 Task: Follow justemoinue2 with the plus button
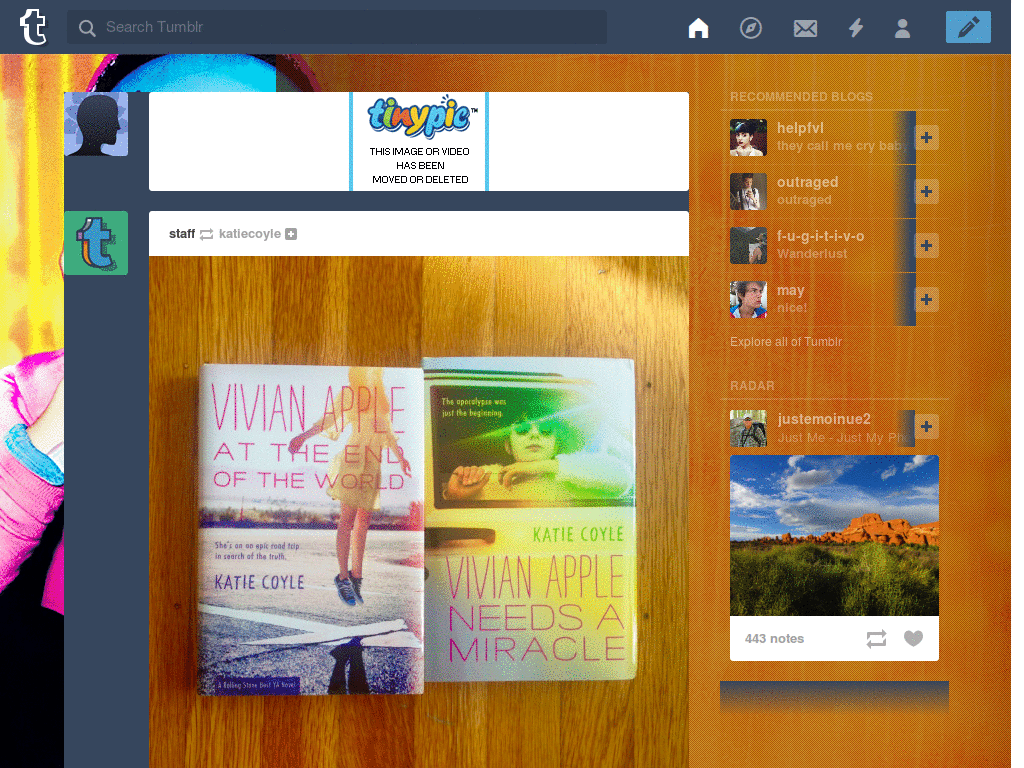(926, 426)
